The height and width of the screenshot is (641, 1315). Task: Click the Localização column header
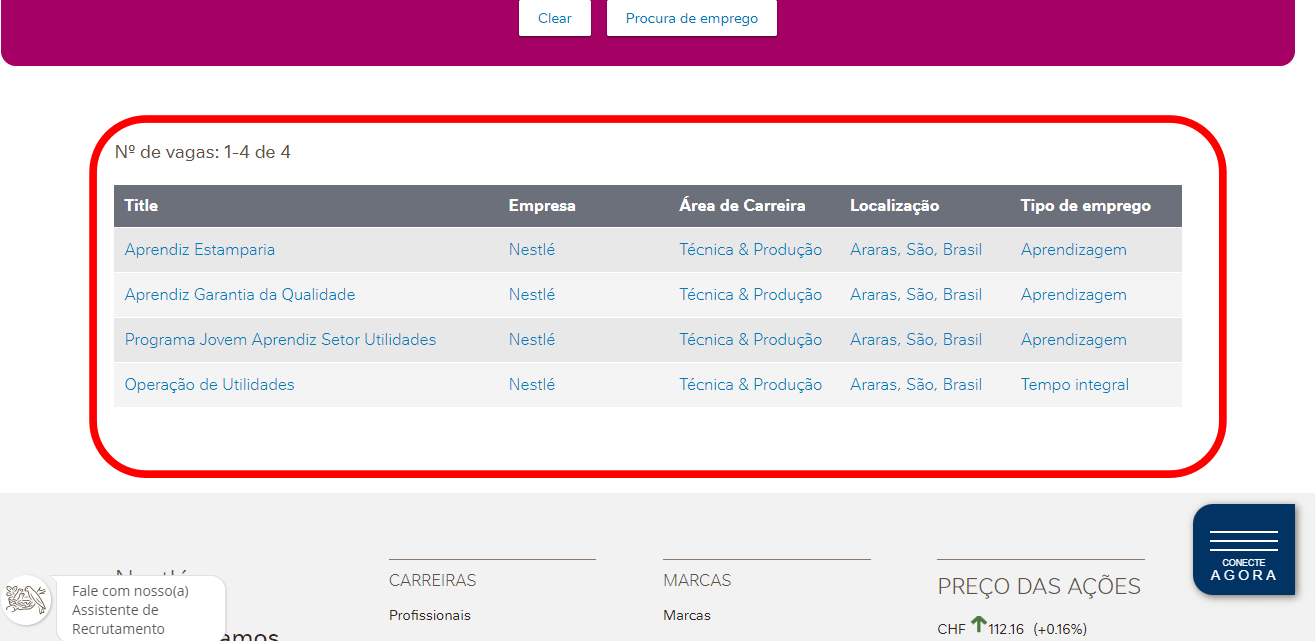coord(894,206)
